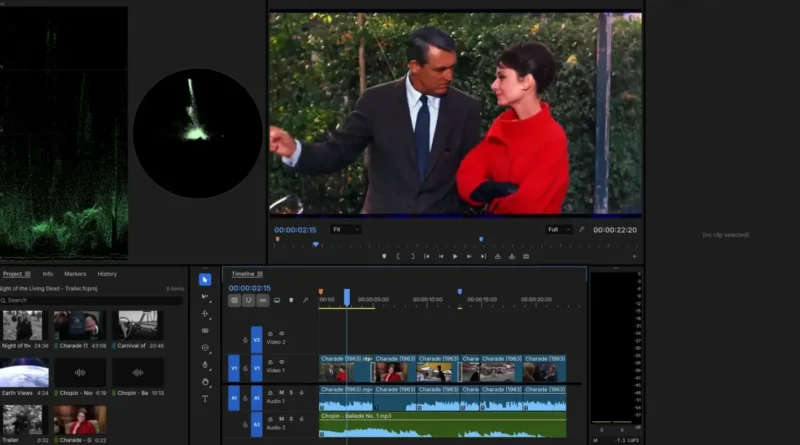Click the Extract button
The width and height of the screenshot is (800, 445).
click(512, 257)
